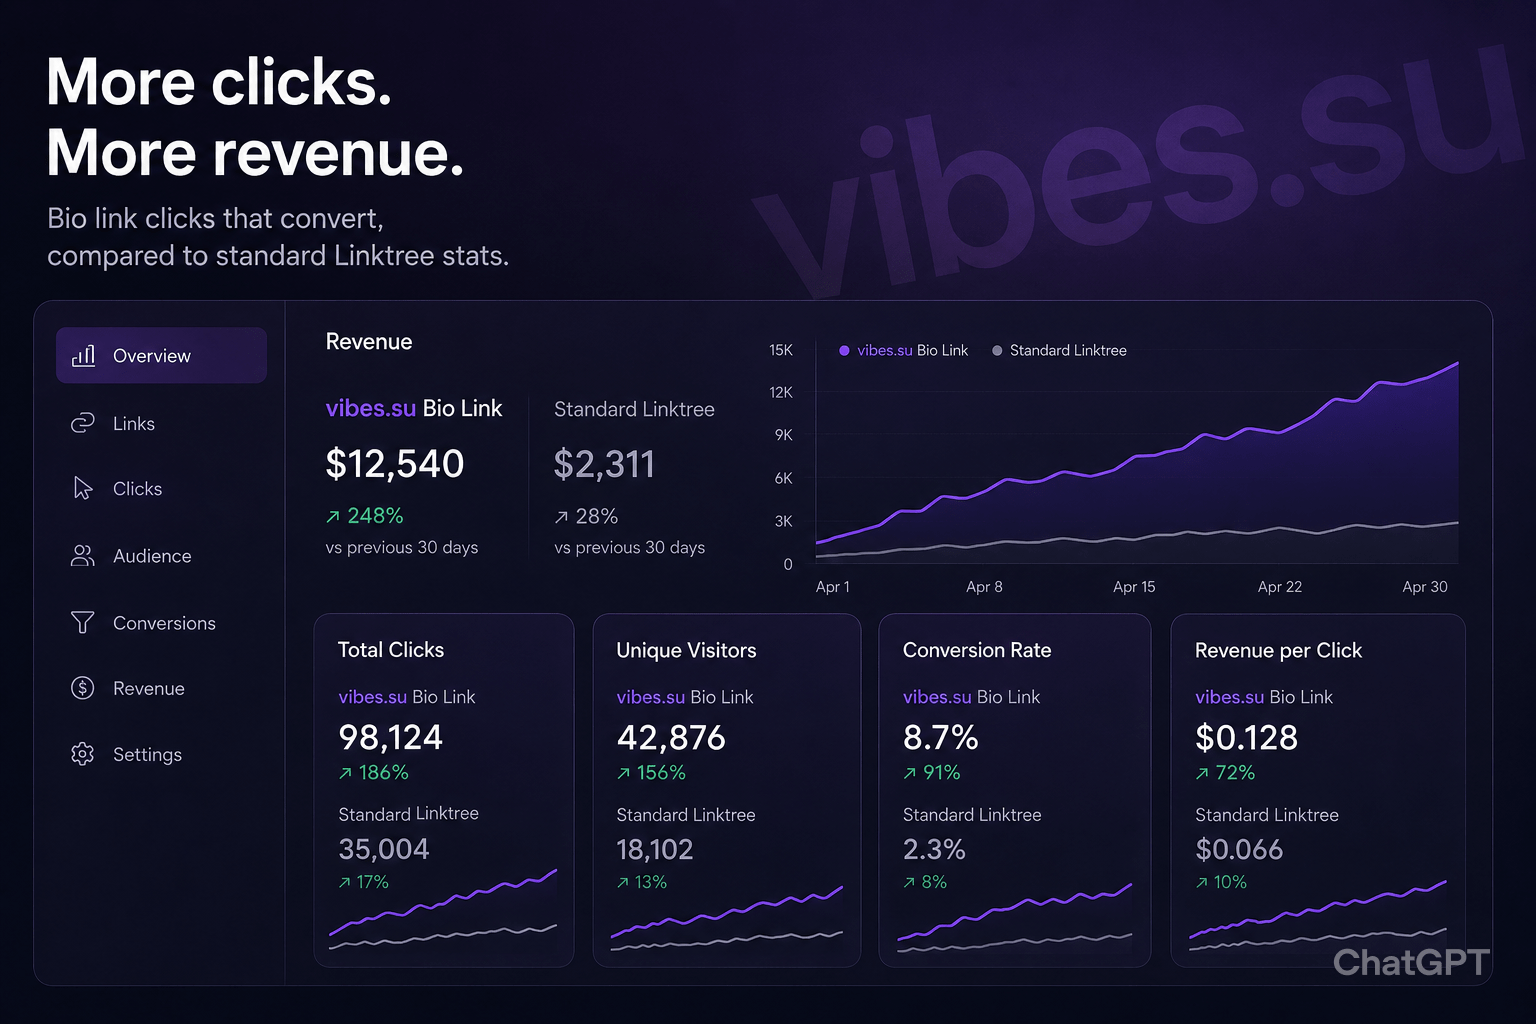Click the gray arrow beside 28%
Viewport: 1536px width, 1024px height.
pos(562,517)
